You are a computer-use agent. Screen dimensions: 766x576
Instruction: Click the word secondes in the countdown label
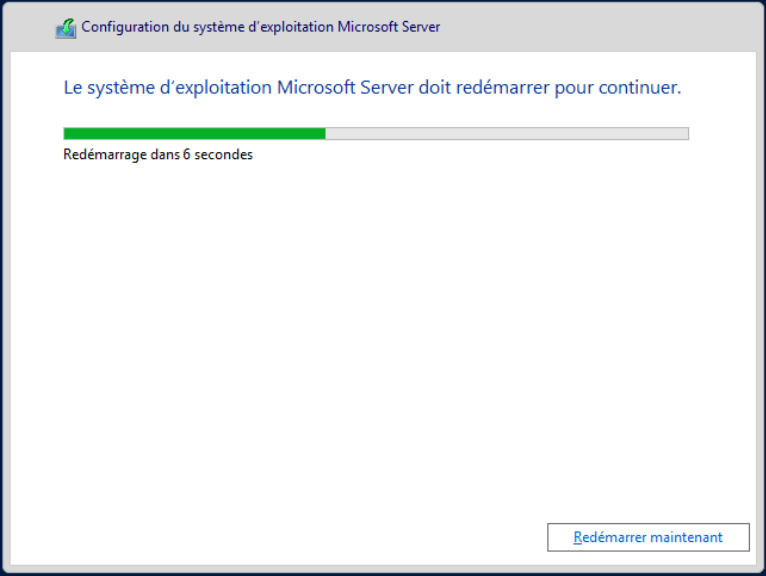(223, 155)
